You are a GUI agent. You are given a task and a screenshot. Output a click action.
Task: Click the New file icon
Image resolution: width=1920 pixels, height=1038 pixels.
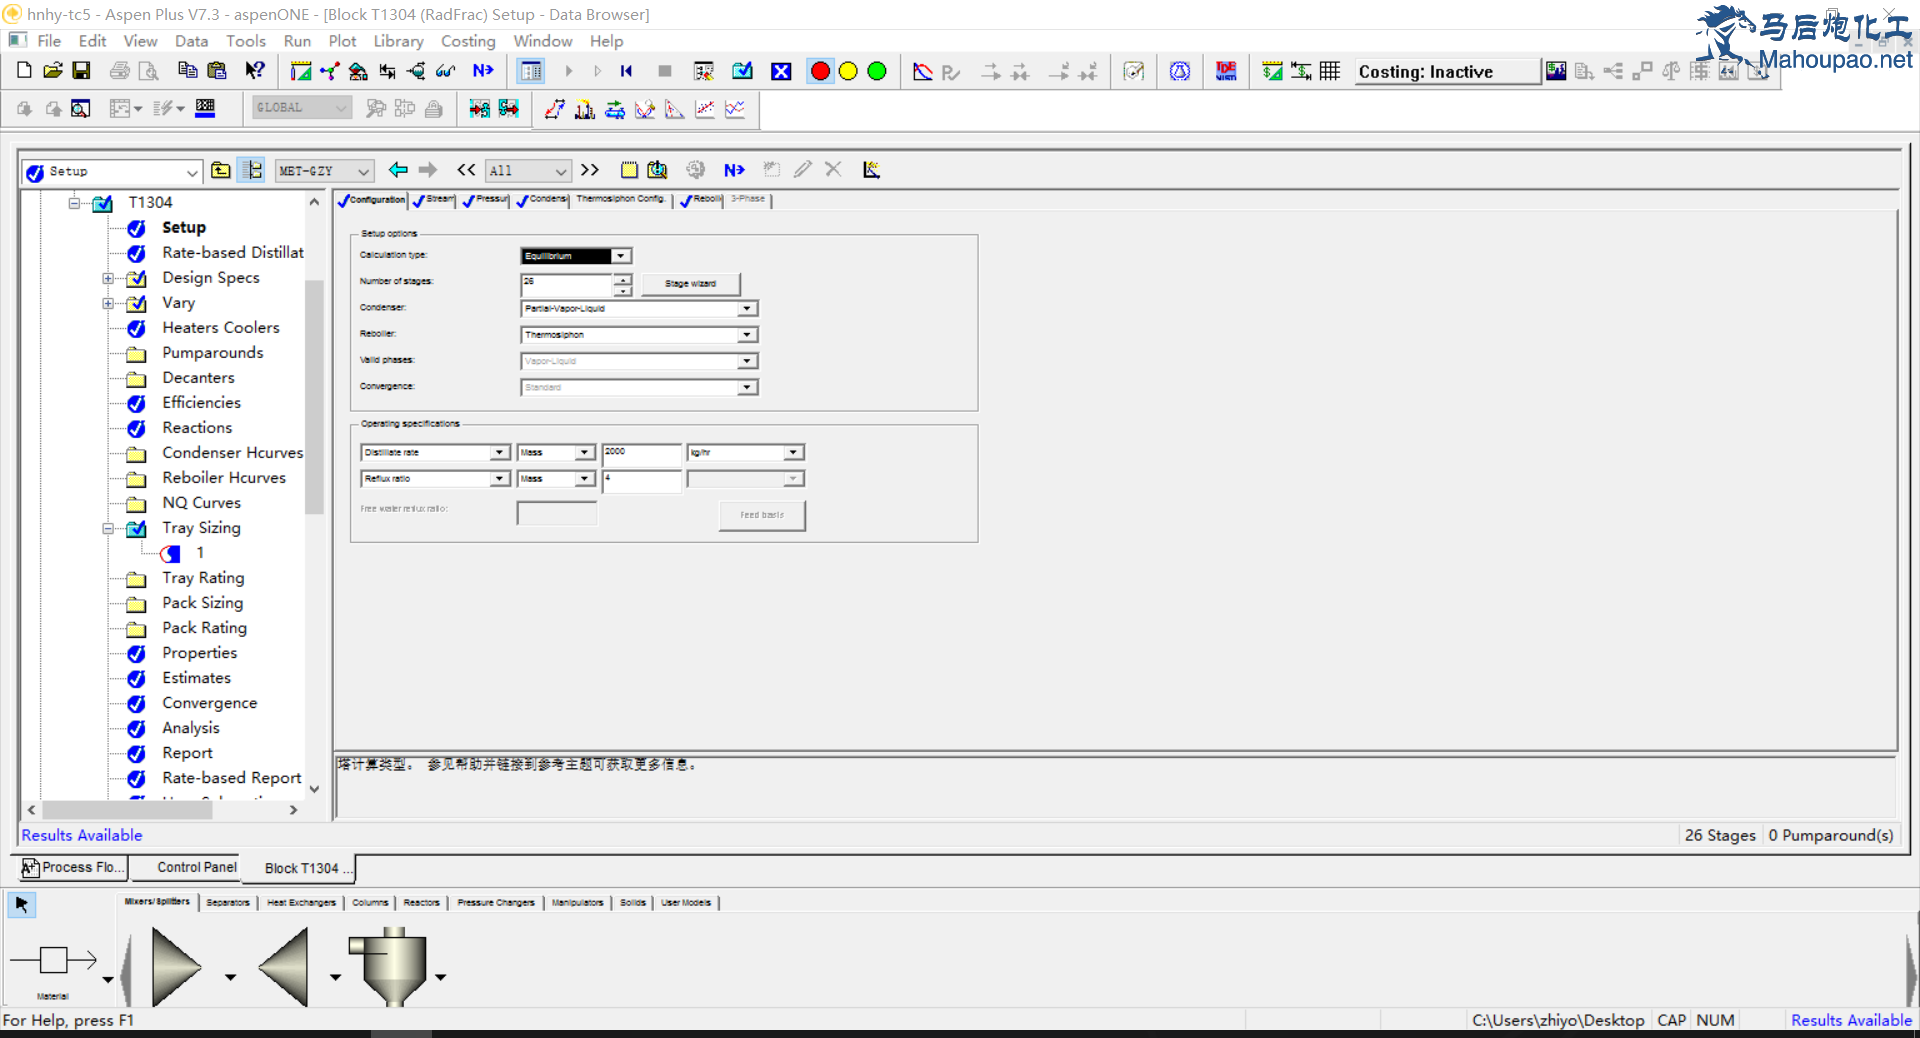click(x=24, y=70)
